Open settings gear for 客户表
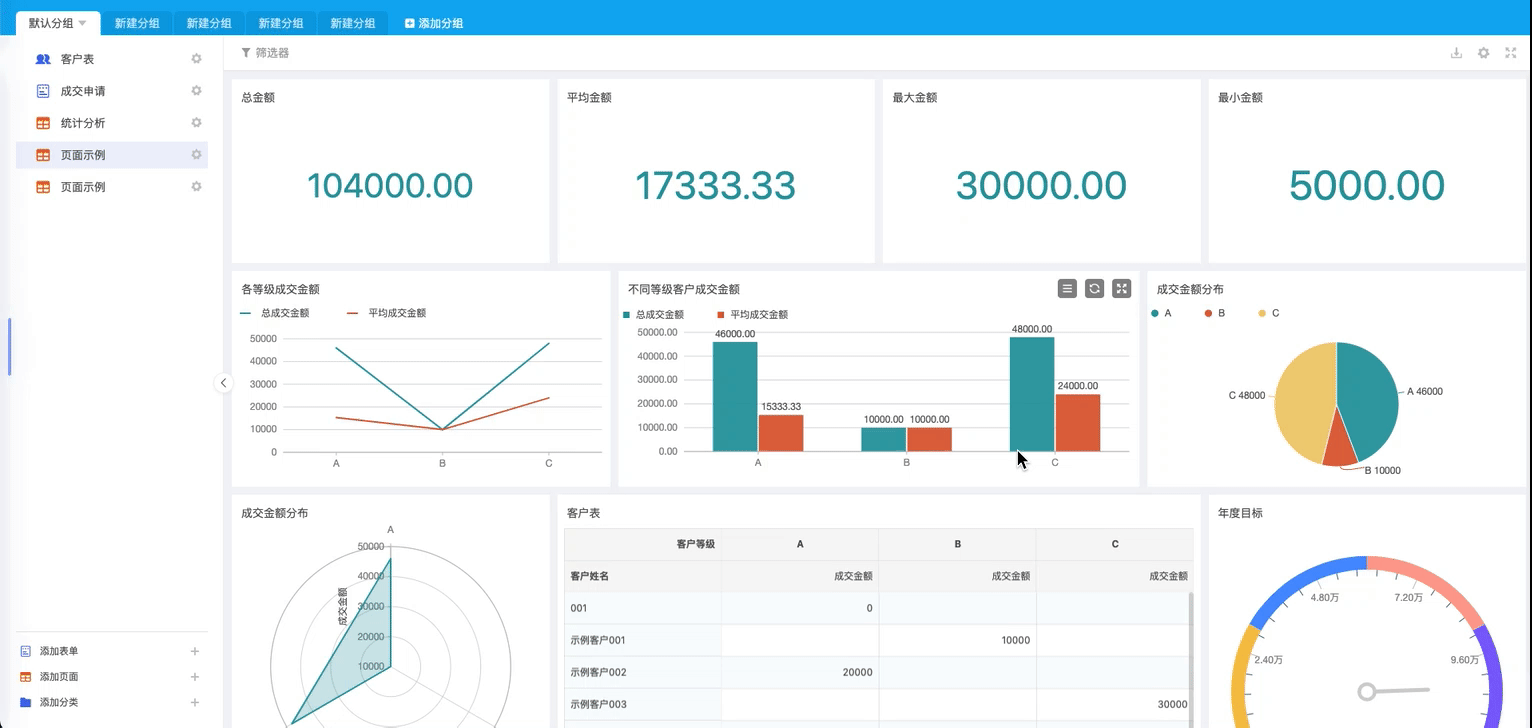Image resolution: width=1532 pixels, height=728 pixels. (197, 59)
